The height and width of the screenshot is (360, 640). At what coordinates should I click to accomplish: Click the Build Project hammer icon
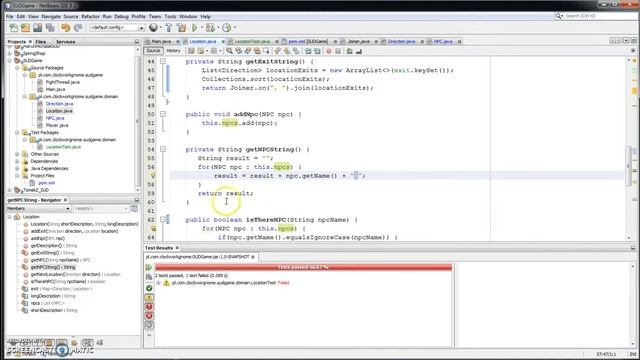coord(169,28)
